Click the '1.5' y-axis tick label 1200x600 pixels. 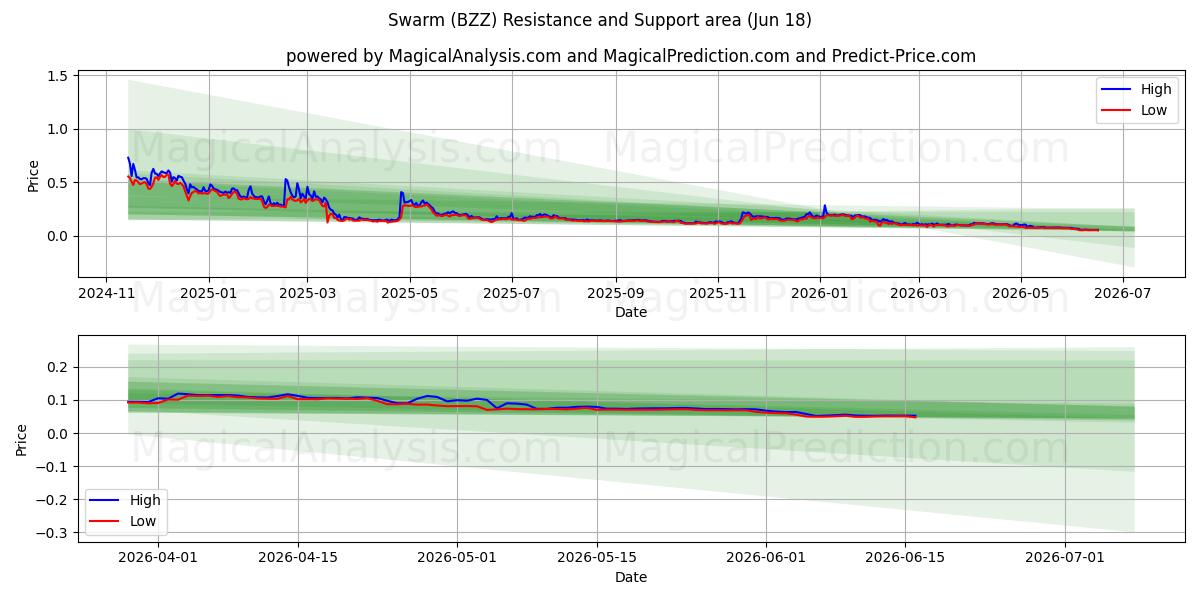click(x=57, y=76)
